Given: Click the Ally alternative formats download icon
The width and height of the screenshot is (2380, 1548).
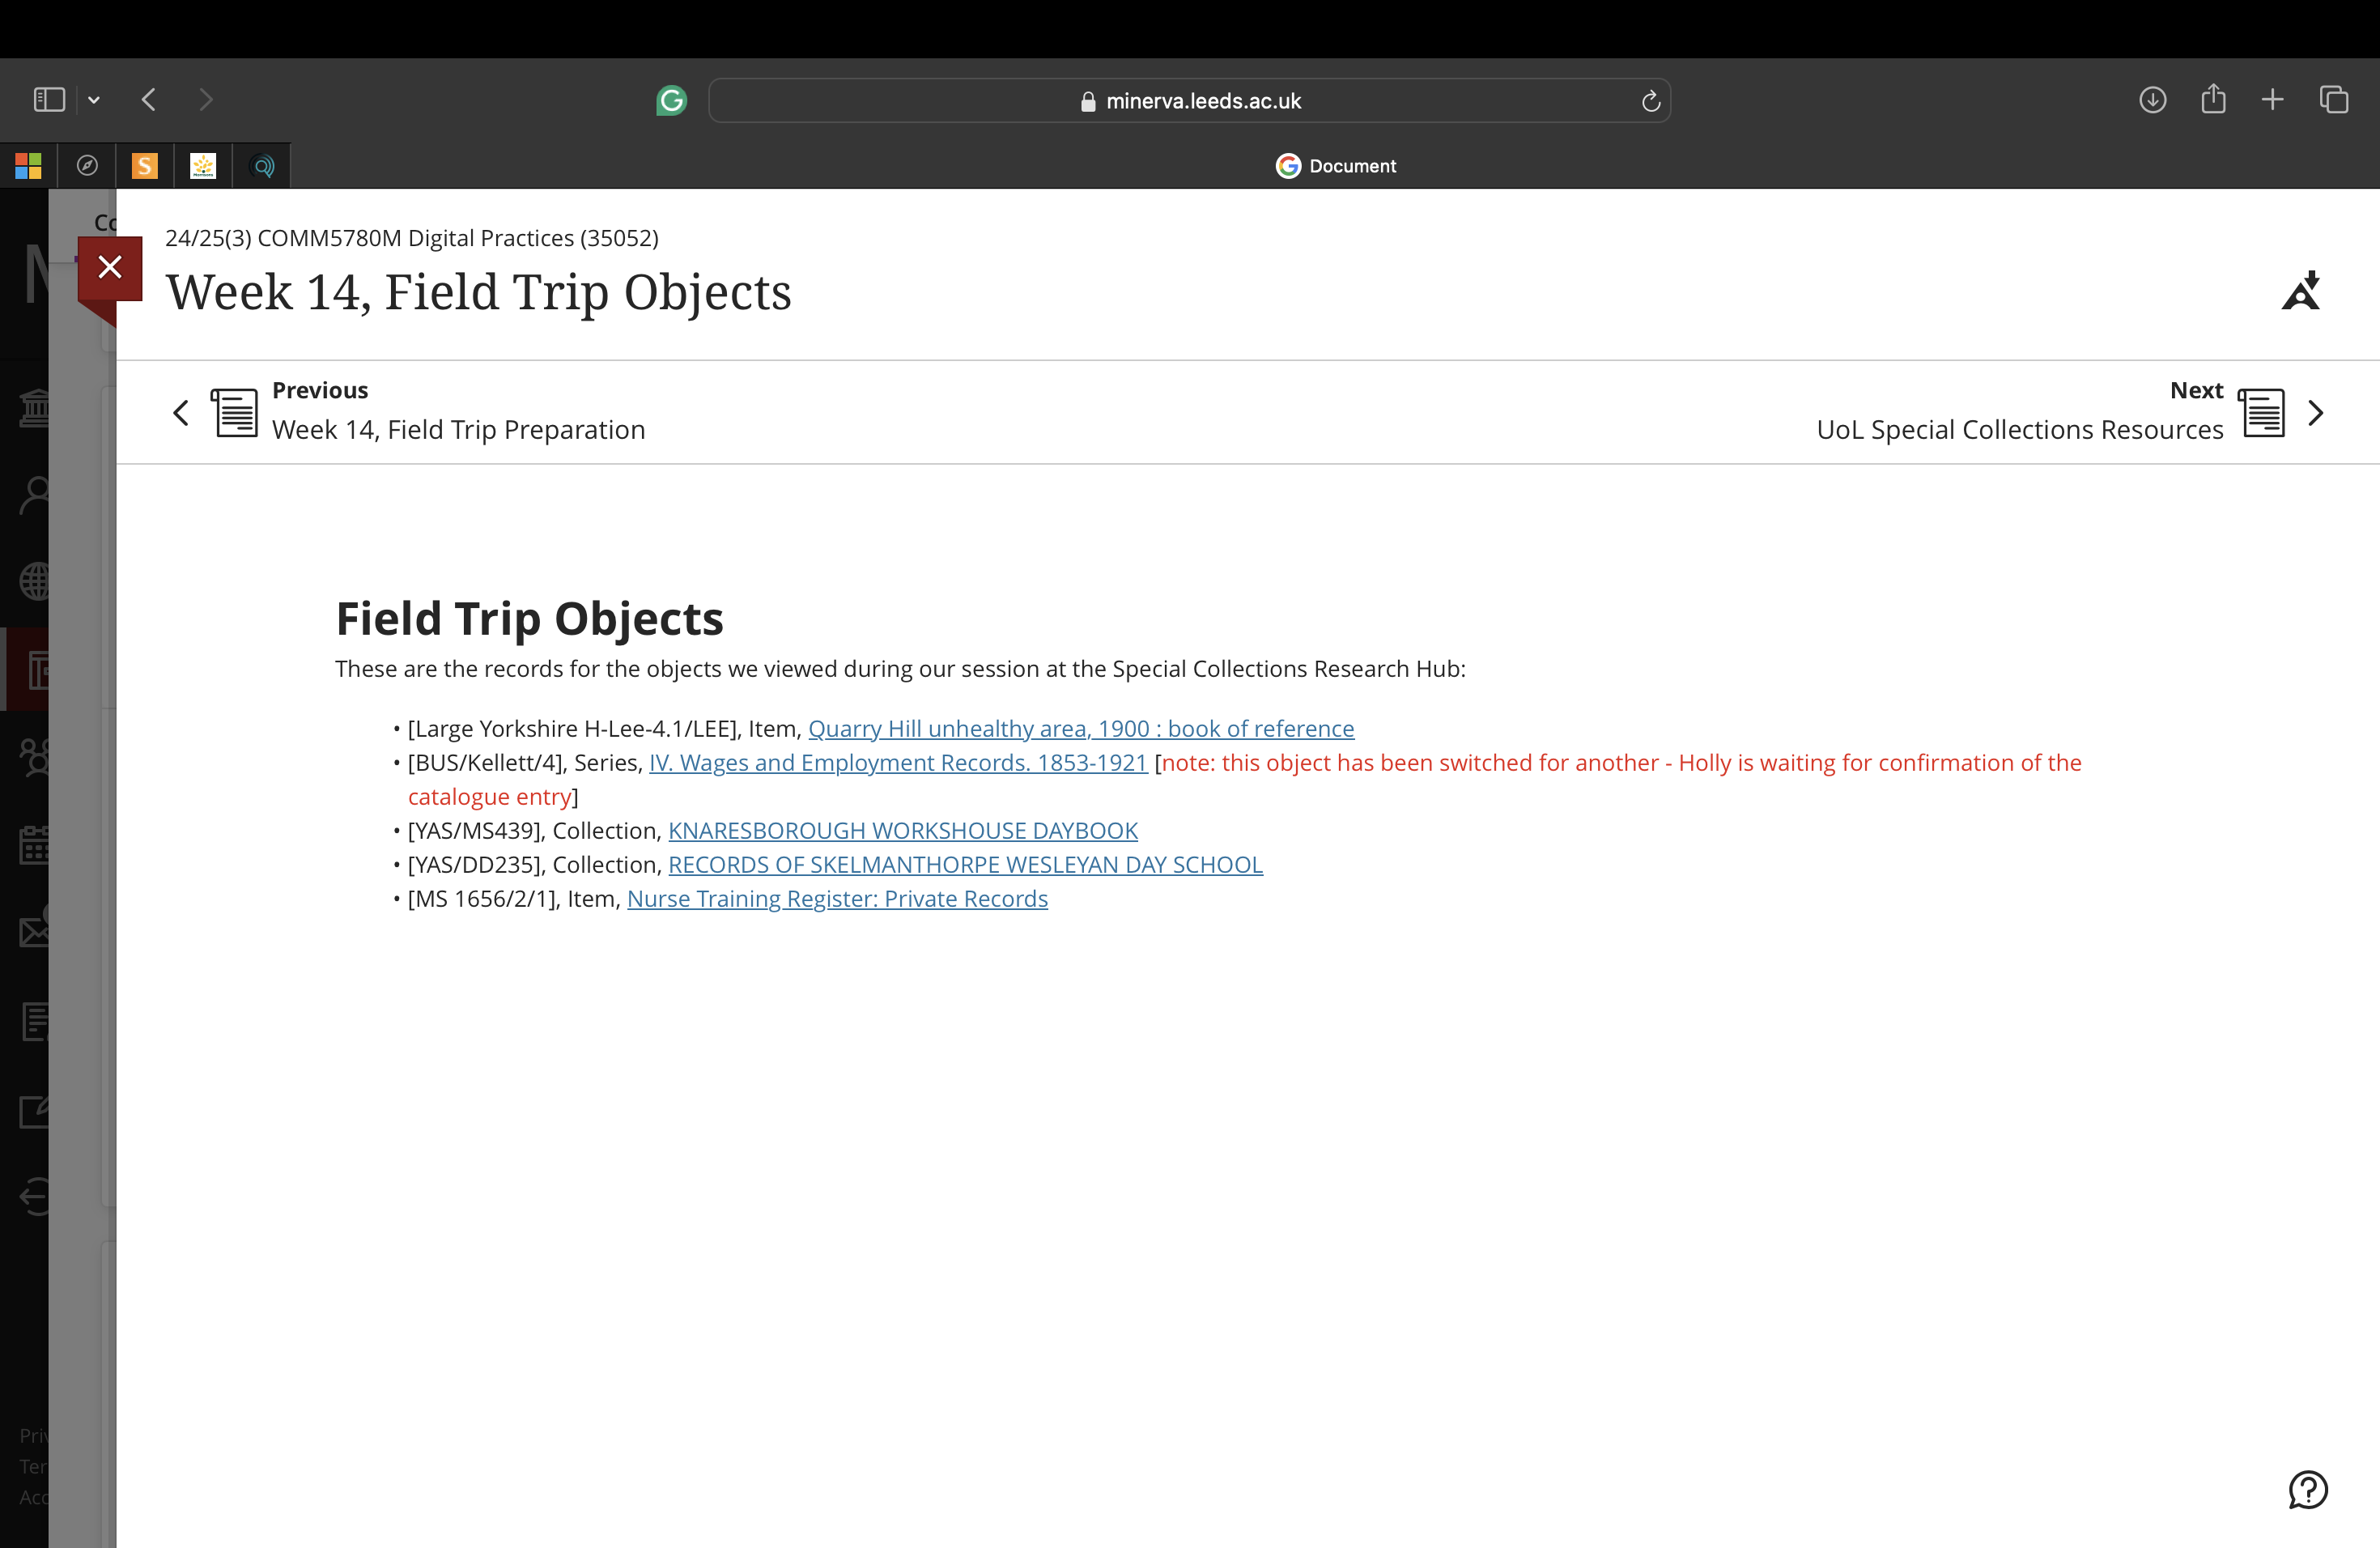Looking at the screenshot, I should [x=2300, y=291].
